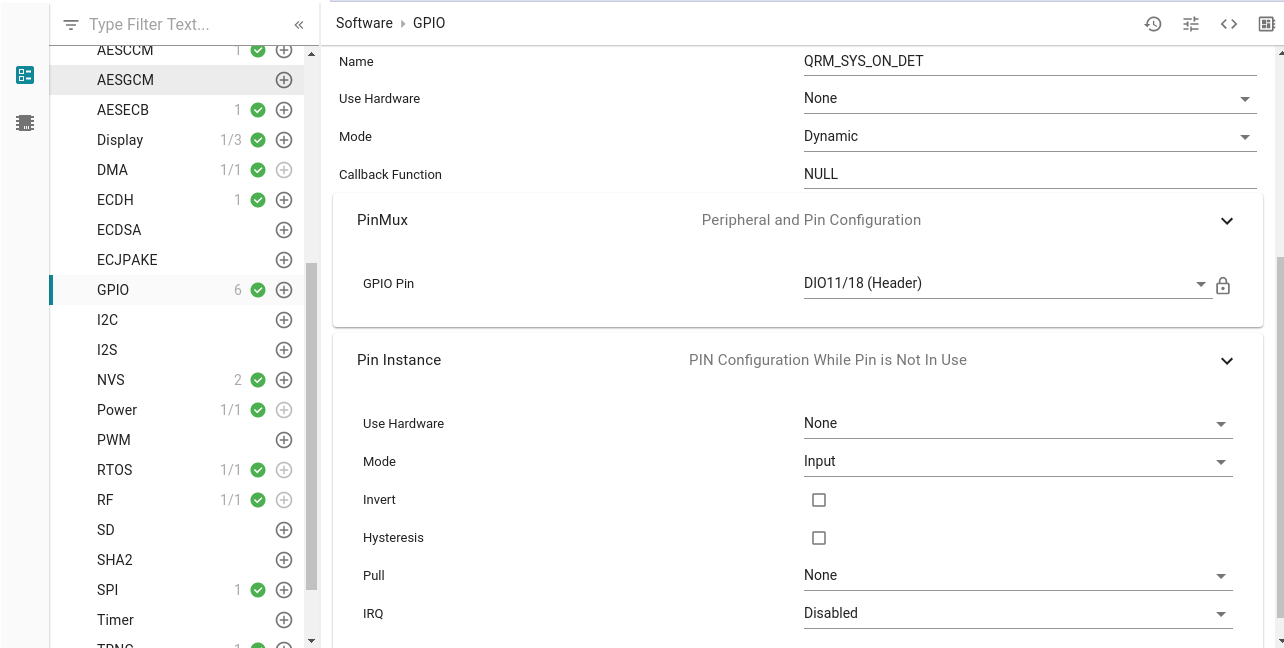
Task: Open the history icon in header
Action: (1153, 24)
